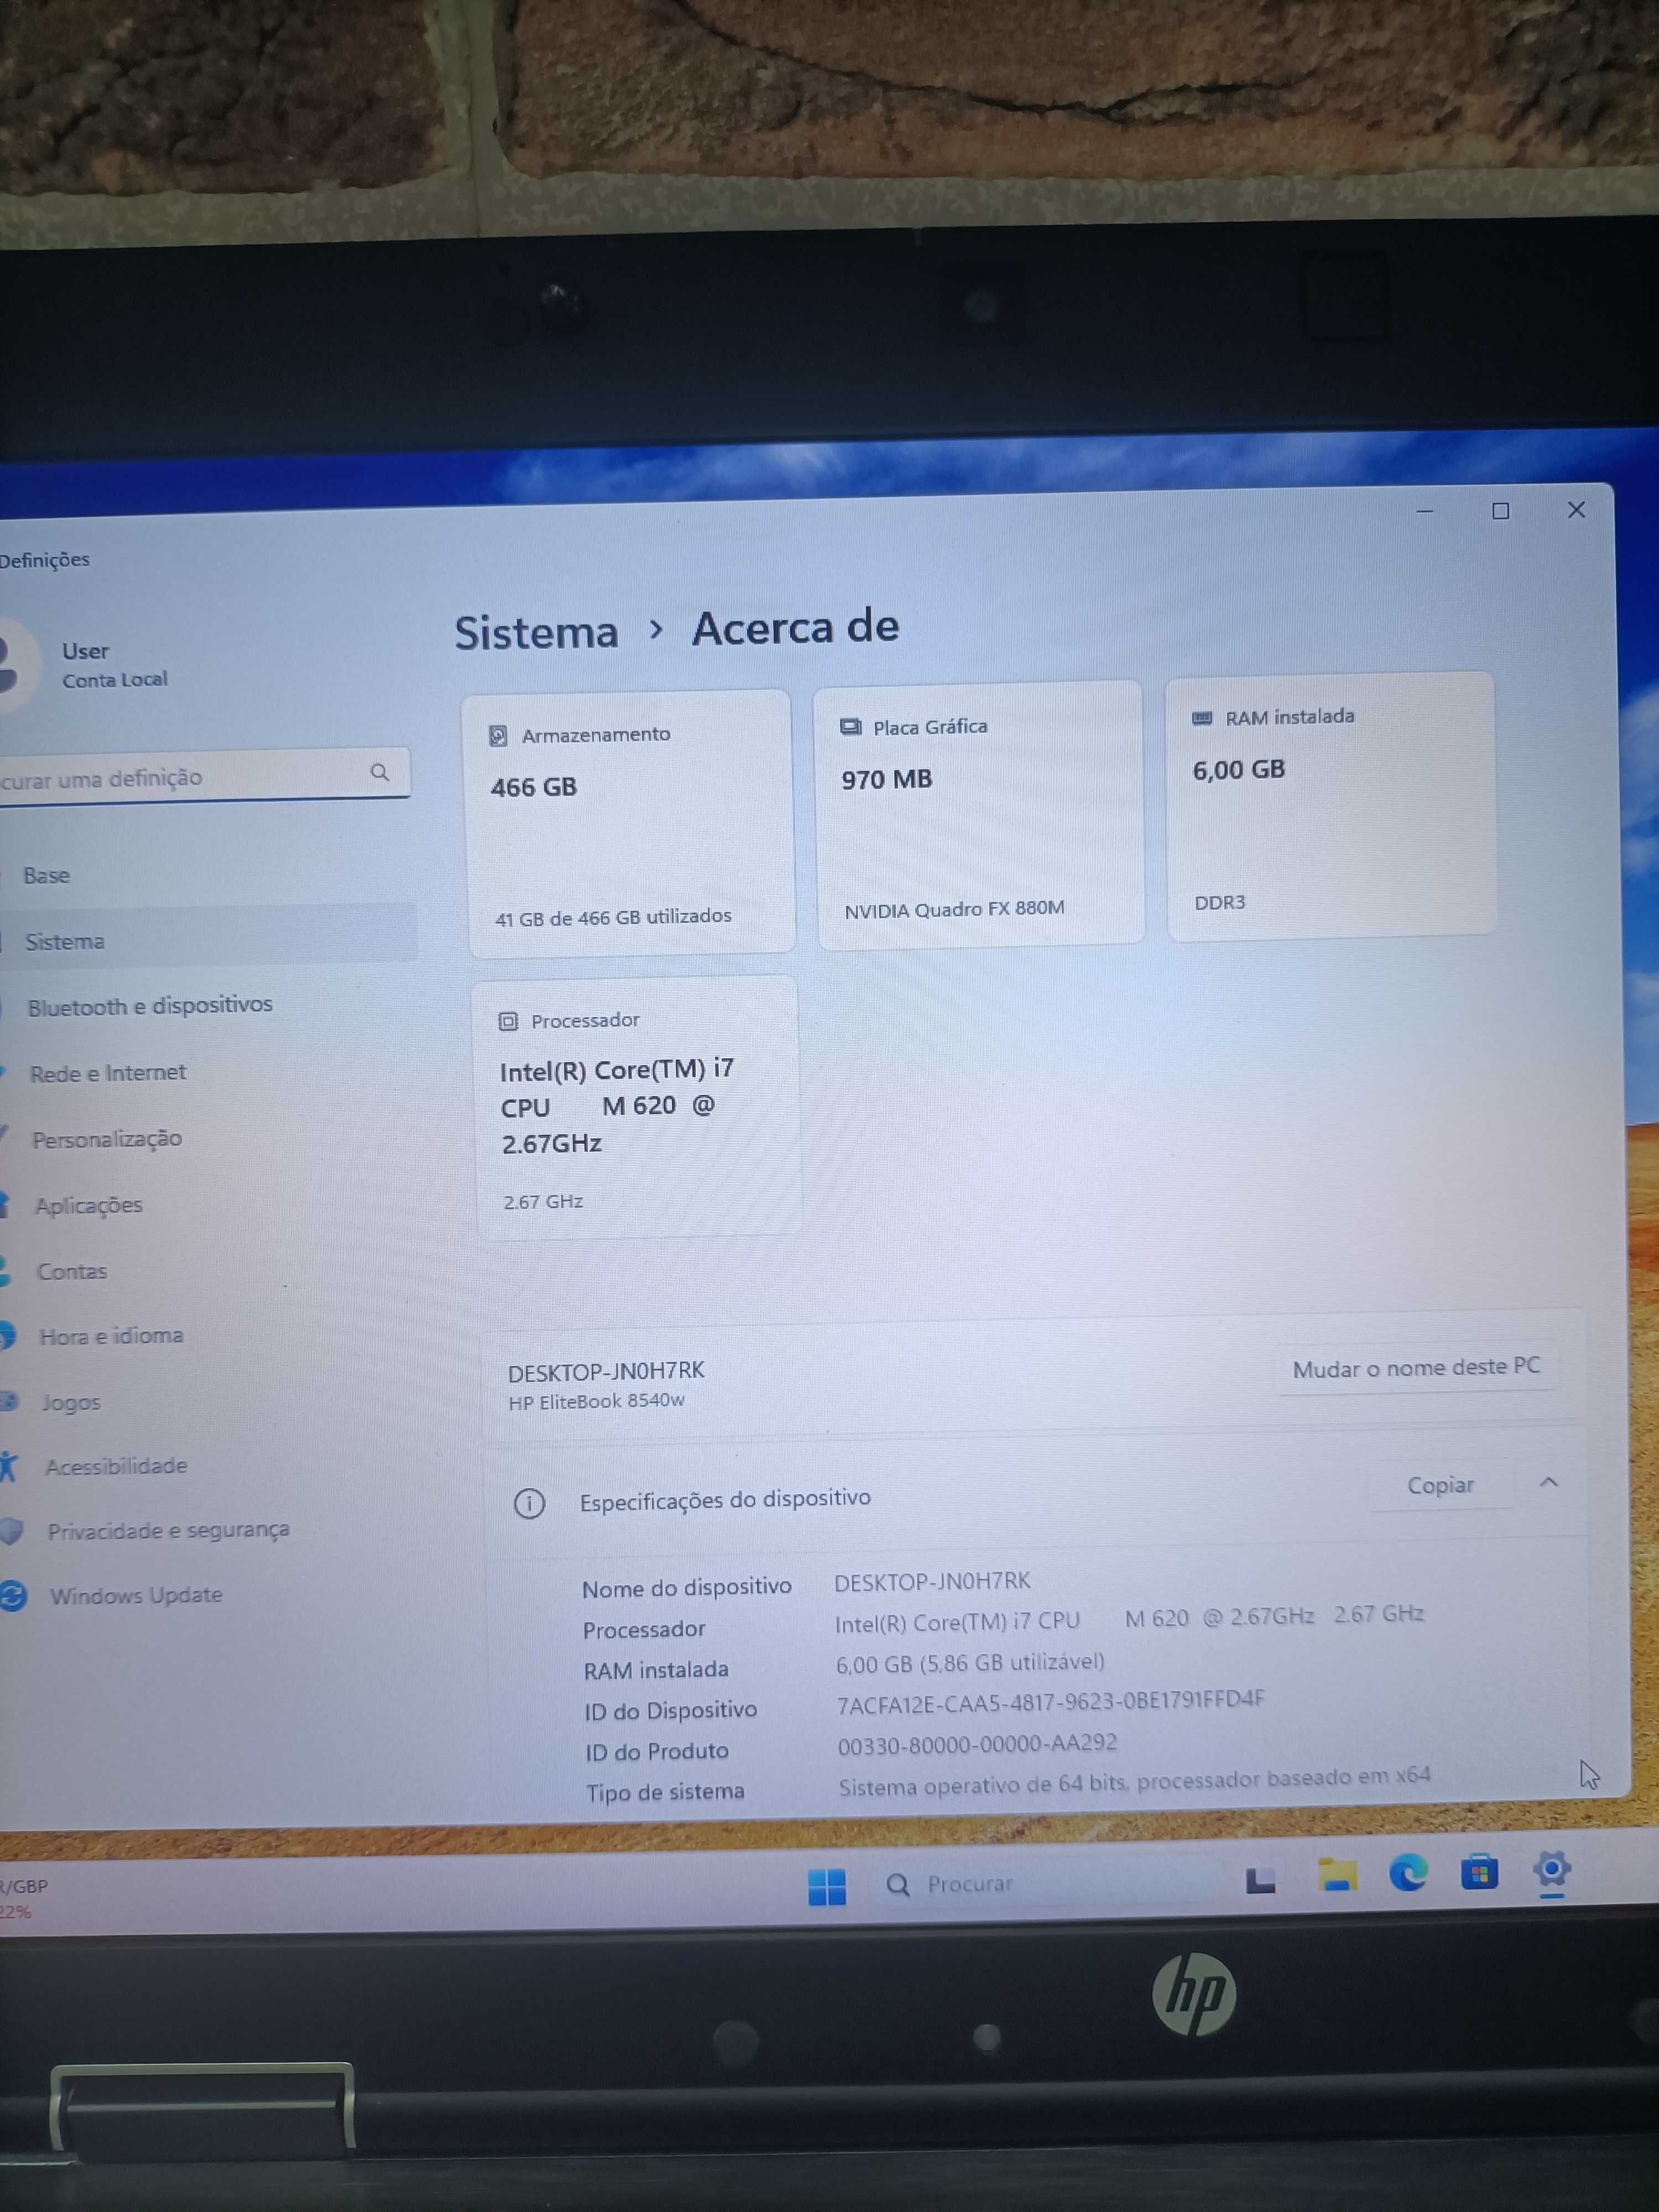Click the taskbar Procurar search box

(1040, 1883)
